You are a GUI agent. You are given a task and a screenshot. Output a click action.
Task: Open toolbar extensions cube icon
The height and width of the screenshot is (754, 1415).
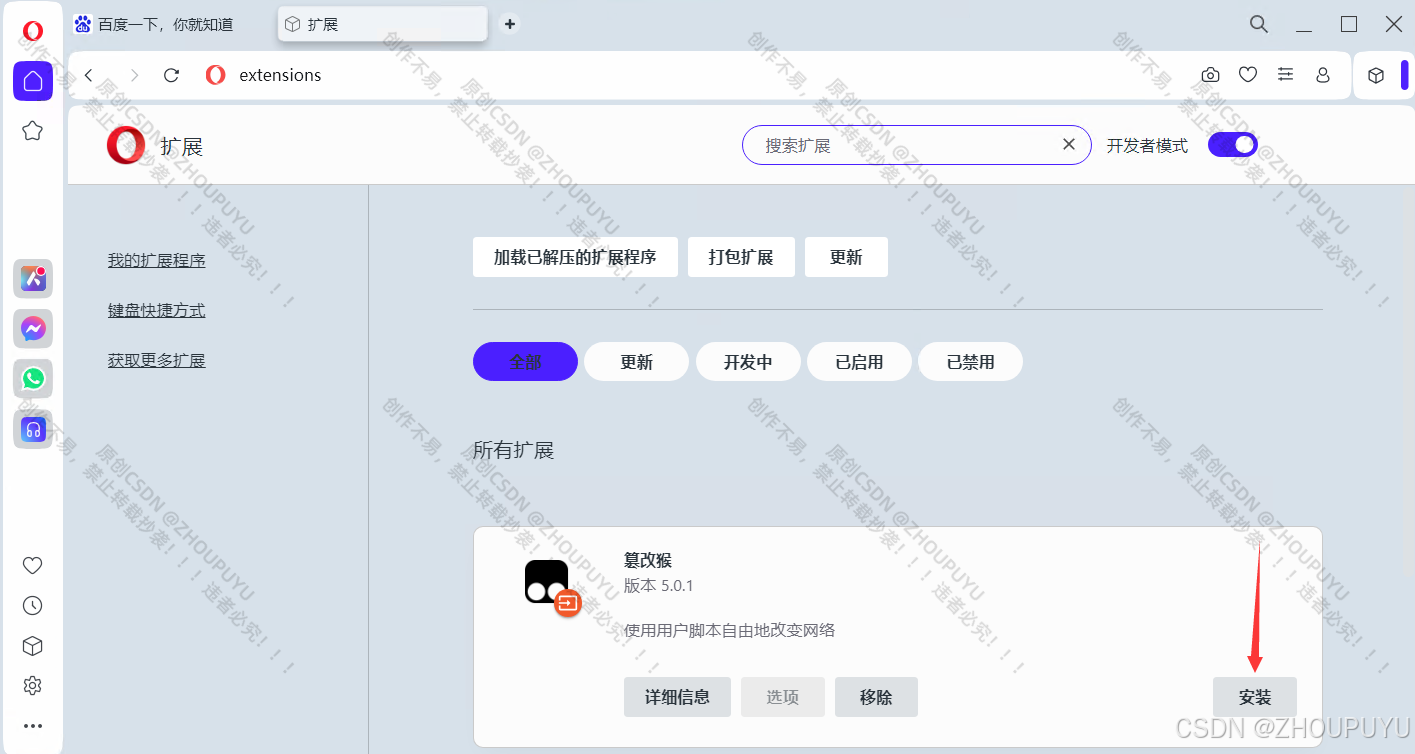pyautogui.click(x=1376, y=75)
